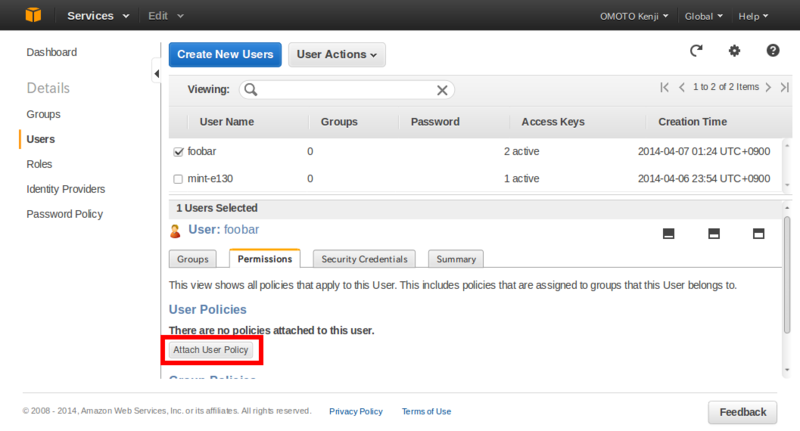Open Password Policy in the sidebar
Image resolution: width=800 pixels, height=431 pixels.
coord(64,214)
